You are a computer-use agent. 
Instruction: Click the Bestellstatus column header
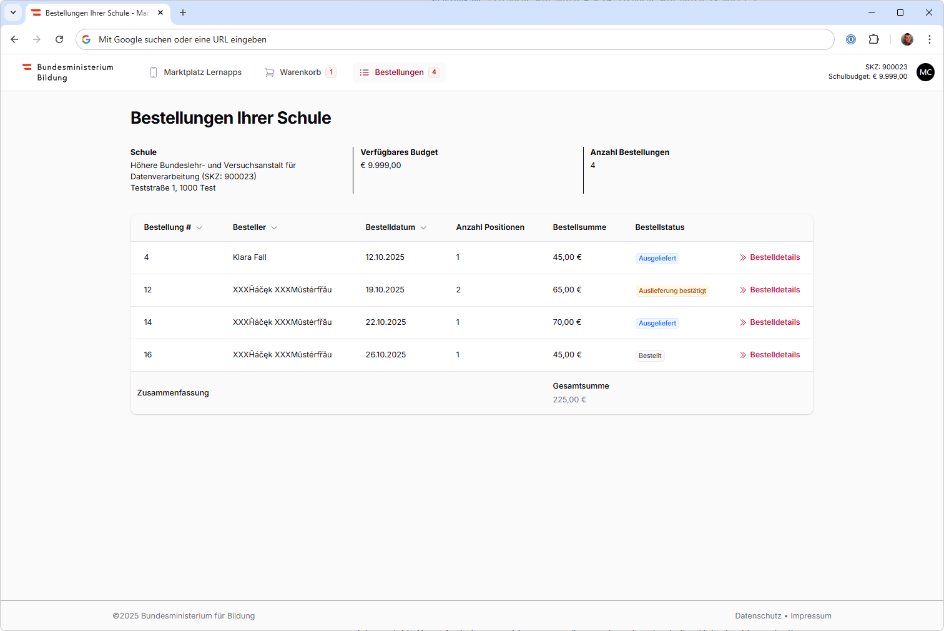point(659,228)
